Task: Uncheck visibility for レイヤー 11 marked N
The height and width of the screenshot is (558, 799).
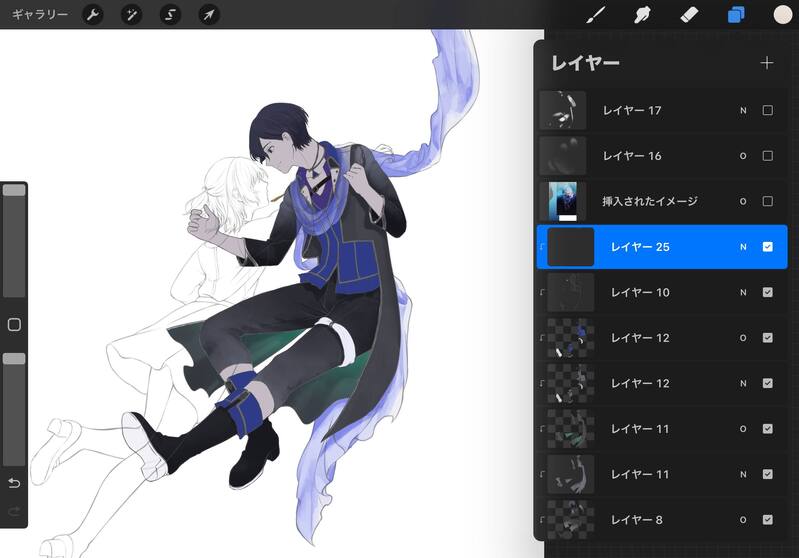Action: click(767, 474)
